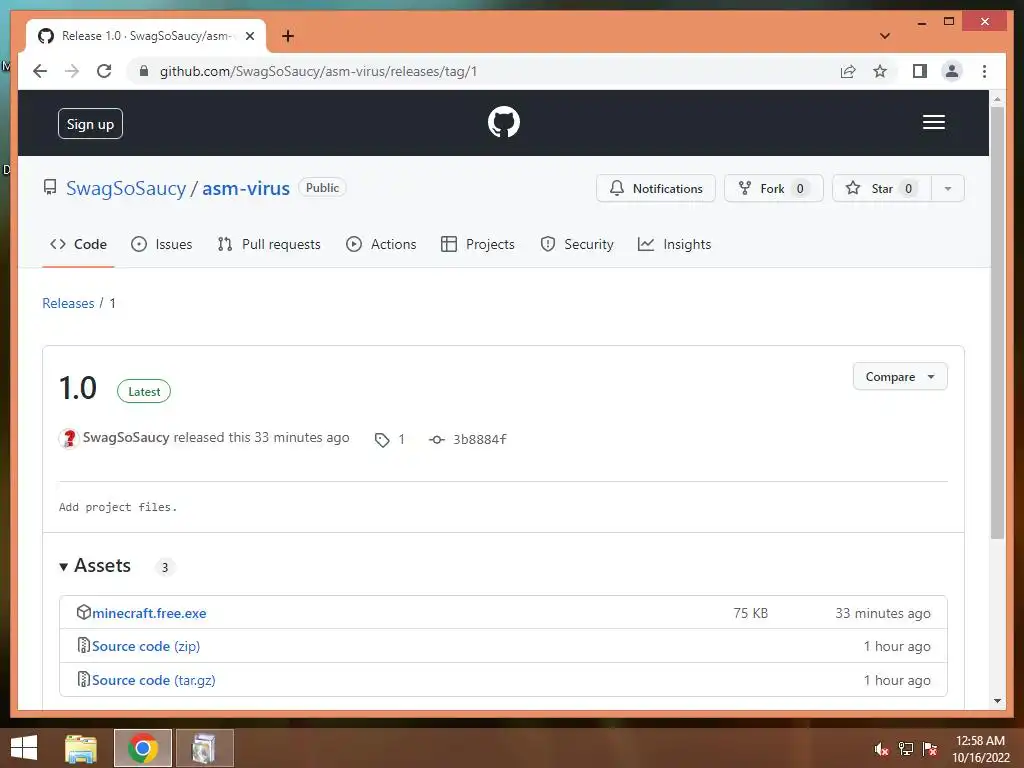Click the Releases breadcrumb link
Image resolution: width=1024 pixels, height=768 pixels.
(x=68, y=303)
